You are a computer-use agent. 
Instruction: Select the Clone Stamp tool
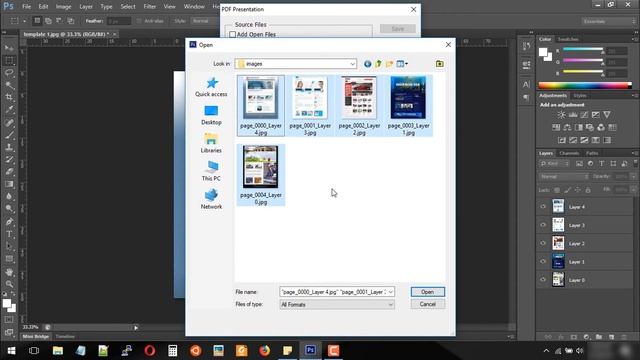pos(9,147)
